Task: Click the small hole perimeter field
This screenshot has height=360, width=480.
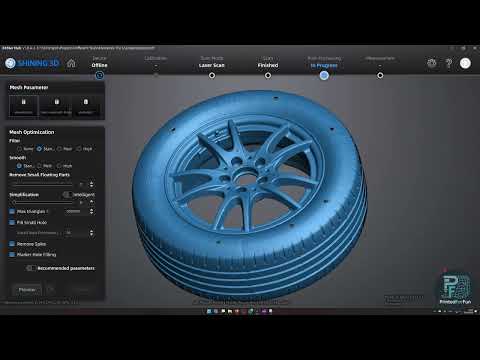Action: pyautogui.click(x=76, y=233)
